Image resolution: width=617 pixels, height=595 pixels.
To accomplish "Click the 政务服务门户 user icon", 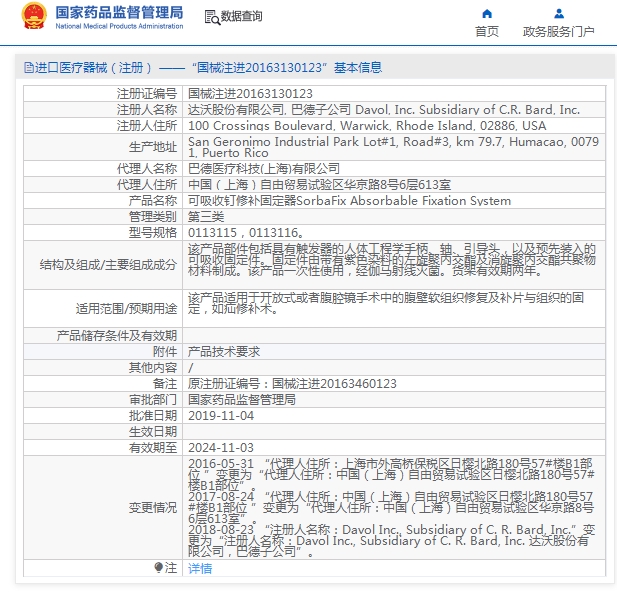I will pos(559,14).
